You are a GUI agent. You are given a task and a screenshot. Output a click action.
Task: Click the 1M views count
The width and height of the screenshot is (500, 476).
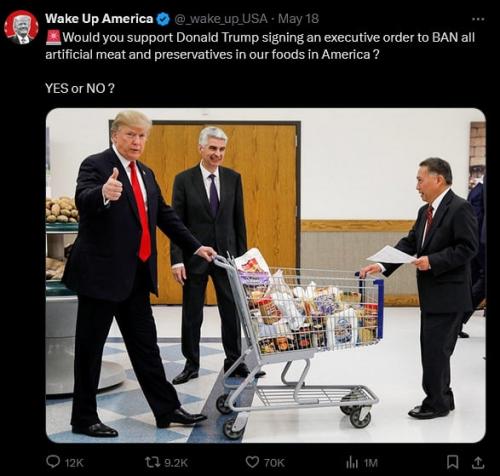point(371,463)
